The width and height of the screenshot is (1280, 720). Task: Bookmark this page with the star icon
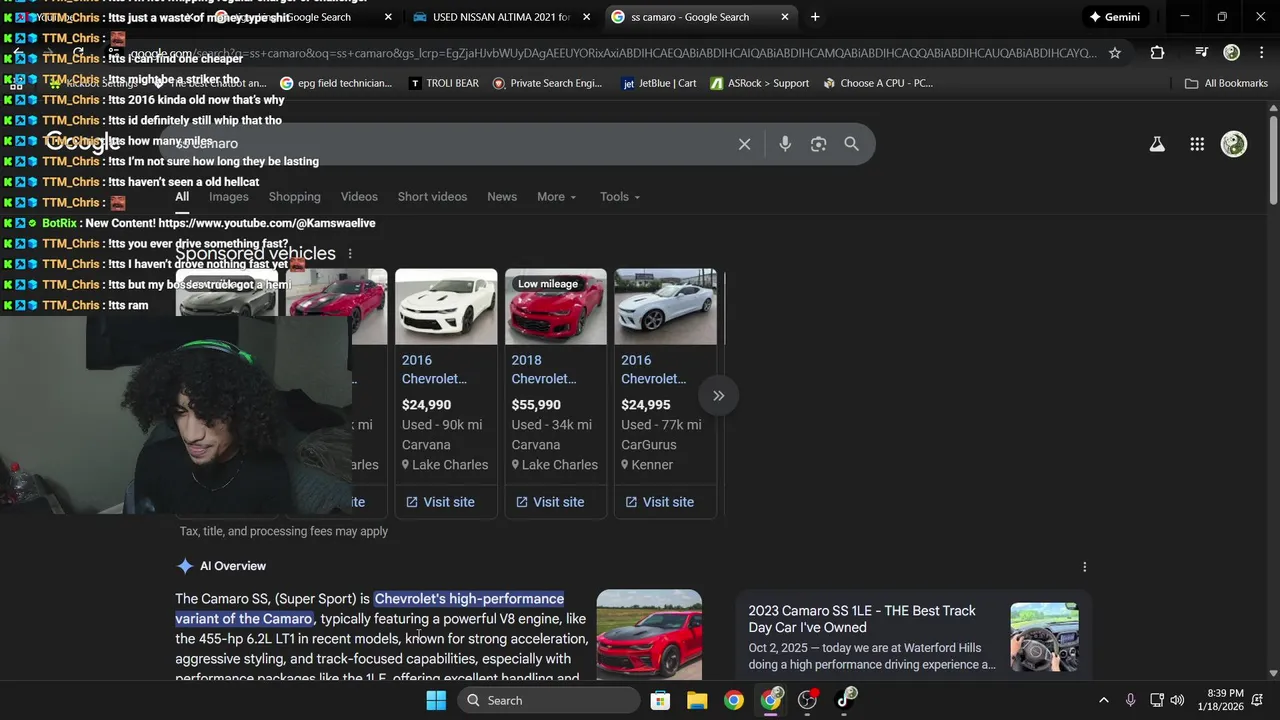(x=1115, y=53)
